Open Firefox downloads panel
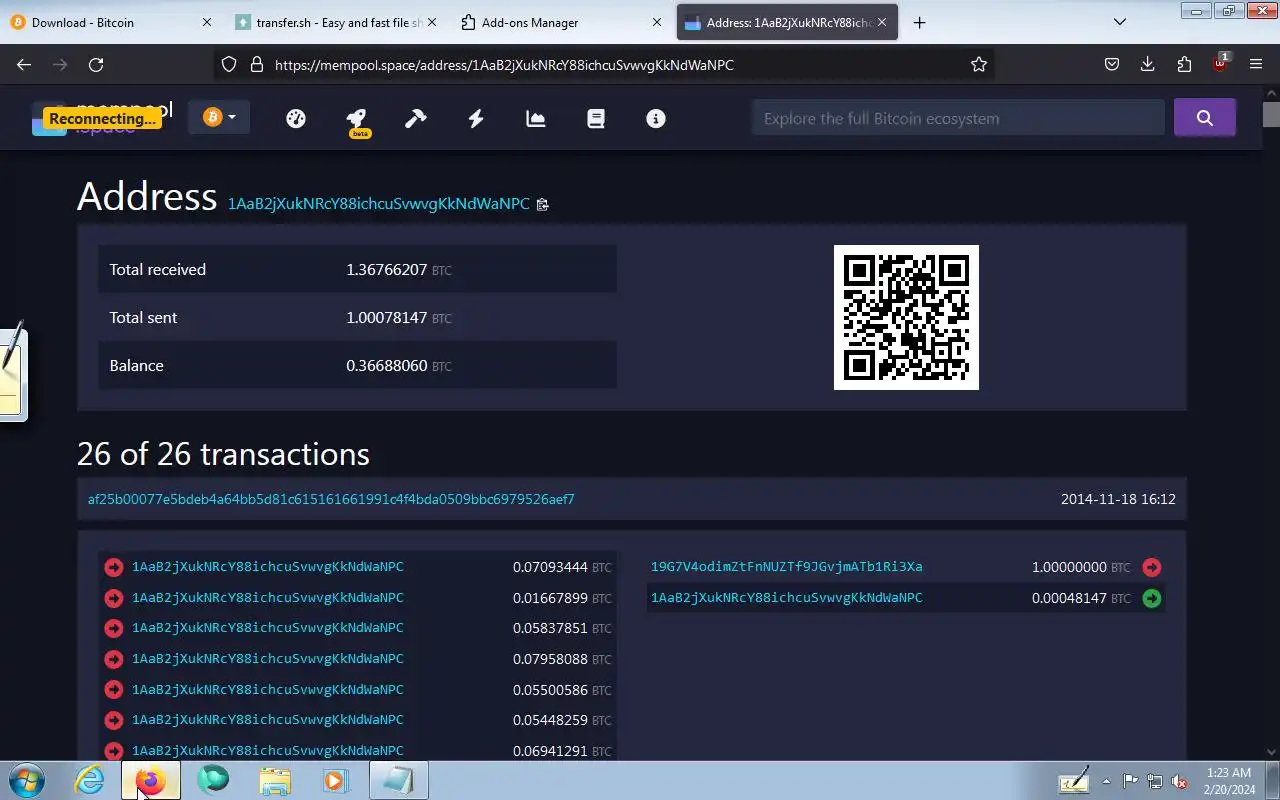Viewport: 1280px width, 800px height. (x=1147, y=64)
